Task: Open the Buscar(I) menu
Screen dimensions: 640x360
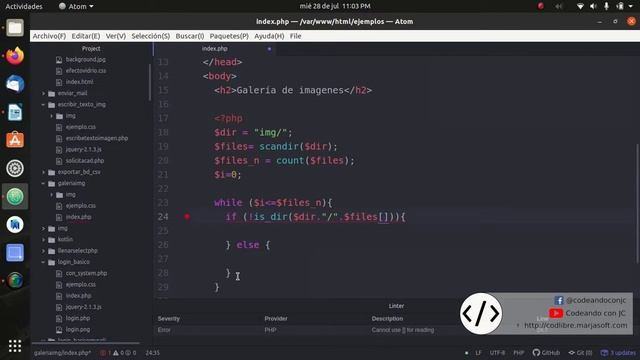Action: point(190,36)
